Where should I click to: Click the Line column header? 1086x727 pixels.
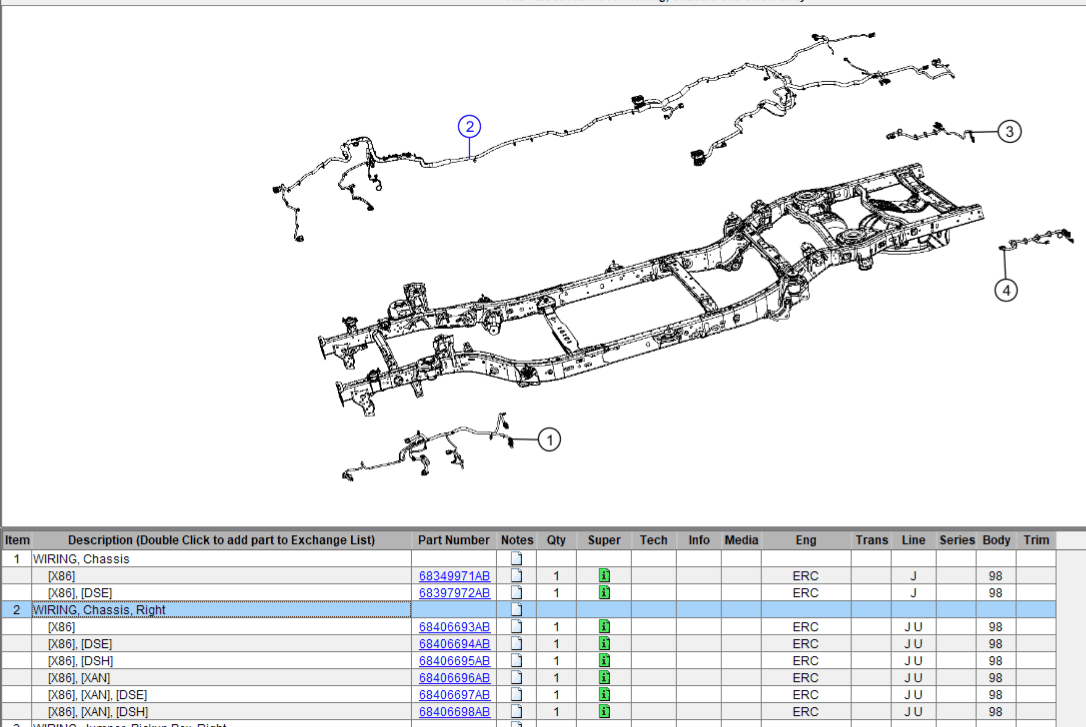click(x=914, y=540)
